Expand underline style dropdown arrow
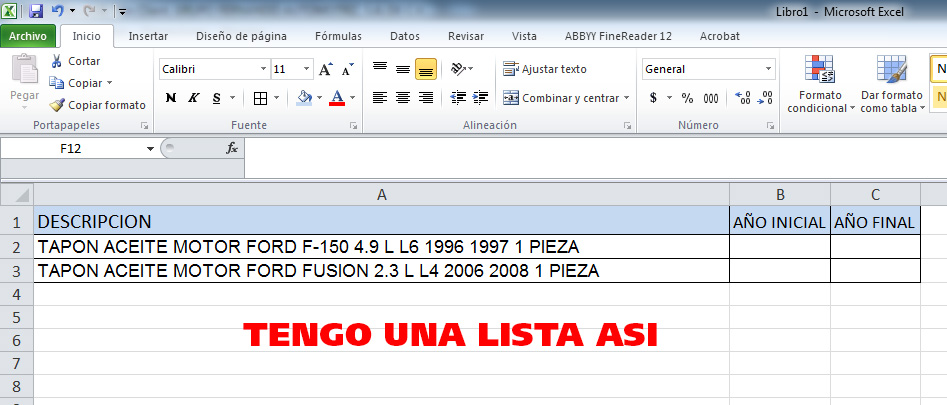The width and height of the screenshot is (947, 405). [x=233, y=98]
